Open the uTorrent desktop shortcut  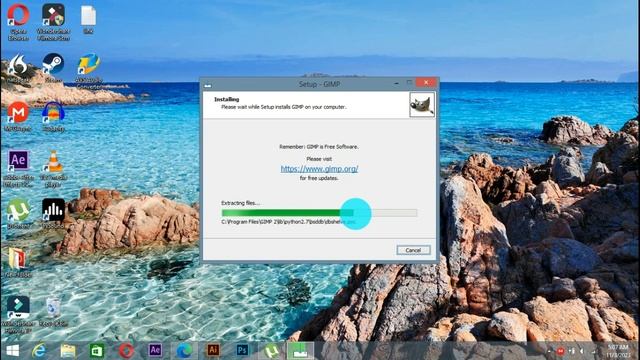pyautogui.click(x=18, y=213)
